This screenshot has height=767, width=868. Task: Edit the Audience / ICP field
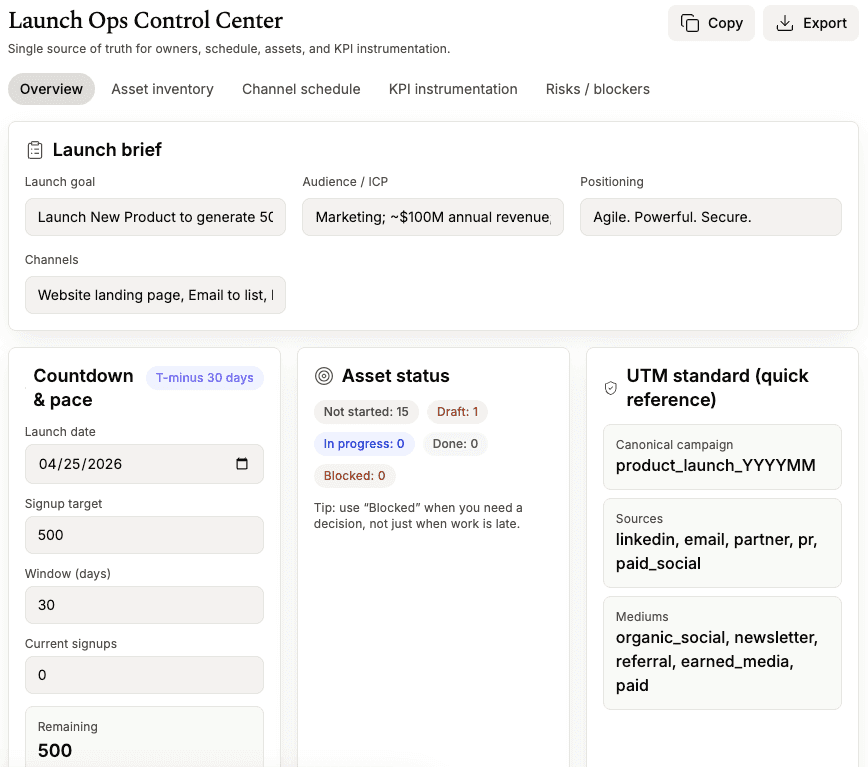pos(433,217)
